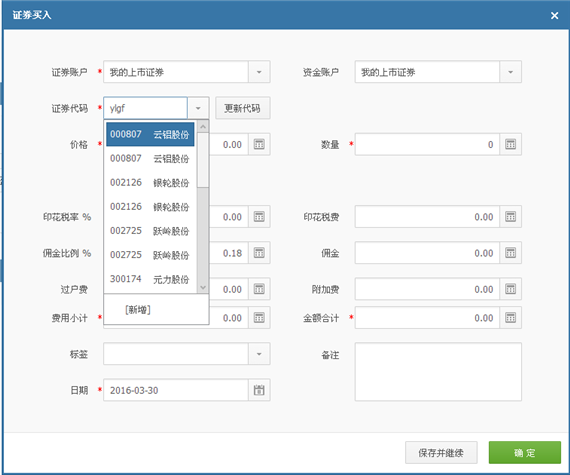The image size is (570, 475).
Task: Select highlighted 000807 云铝股份 entry
Action: [x=150, y=134]
